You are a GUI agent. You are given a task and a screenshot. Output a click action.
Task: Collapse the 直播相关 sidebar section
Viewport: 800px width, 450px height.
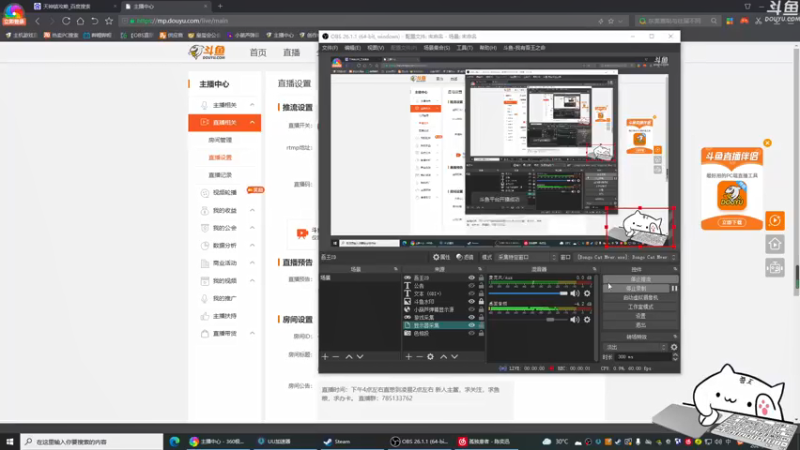(x=252, y=122)
